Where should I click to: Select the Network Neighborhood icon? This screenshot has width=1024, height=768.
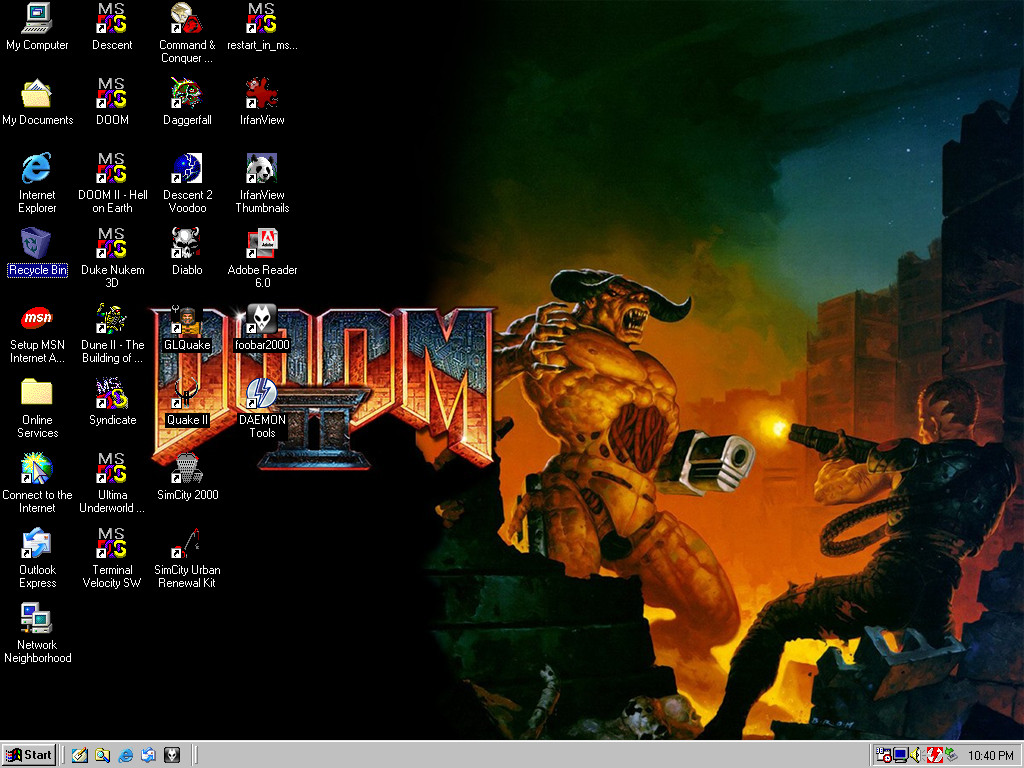click(x=37, y=619)
